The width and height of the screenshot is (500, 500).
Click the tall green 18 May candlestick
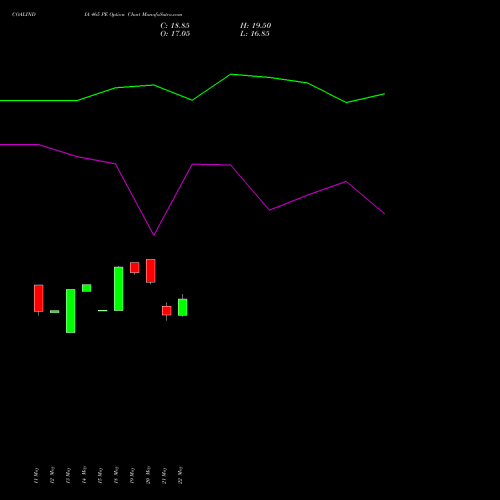click(119, 289)
